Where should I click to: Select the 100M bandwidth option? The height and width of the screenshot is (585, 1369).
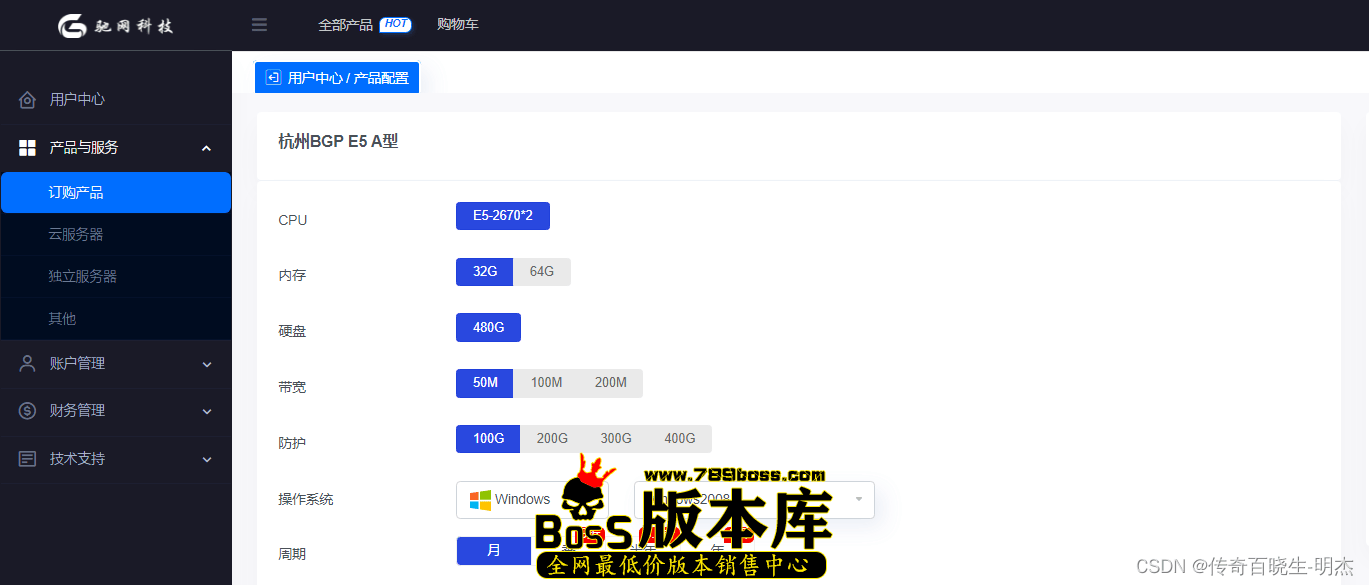[x=546, y=383]
